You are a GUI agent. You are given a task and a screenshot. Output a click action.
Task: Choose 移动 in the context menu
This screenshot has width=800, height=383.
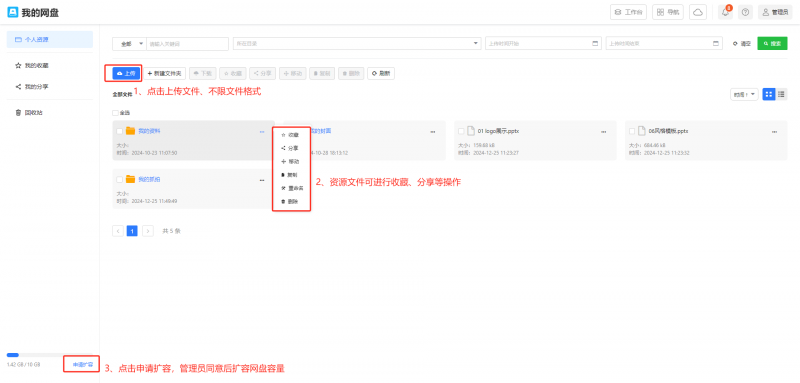pyautogui.click(x=291, y=162)
